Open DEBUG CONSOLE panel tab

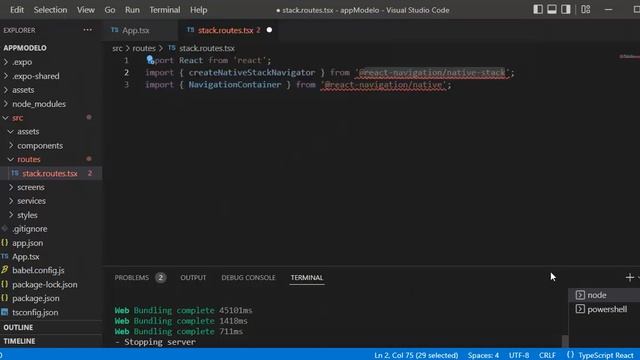(x=248, y=278)
